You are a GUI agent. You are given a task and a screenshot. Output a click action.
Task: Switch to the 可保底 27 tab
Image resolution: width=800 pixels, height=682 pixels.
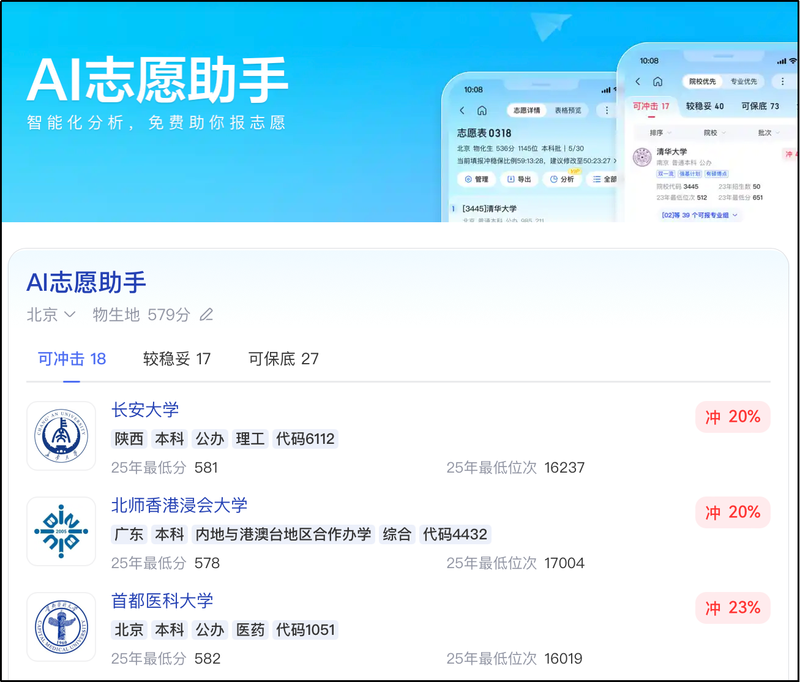tap(283, 359)
